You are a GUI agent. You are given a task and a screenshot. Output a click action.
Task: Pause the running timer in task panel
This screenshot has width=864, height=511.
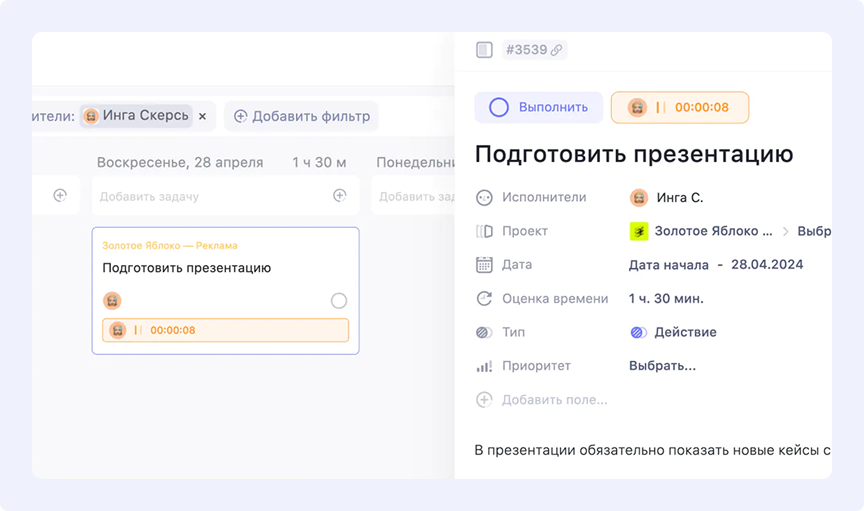660,108
